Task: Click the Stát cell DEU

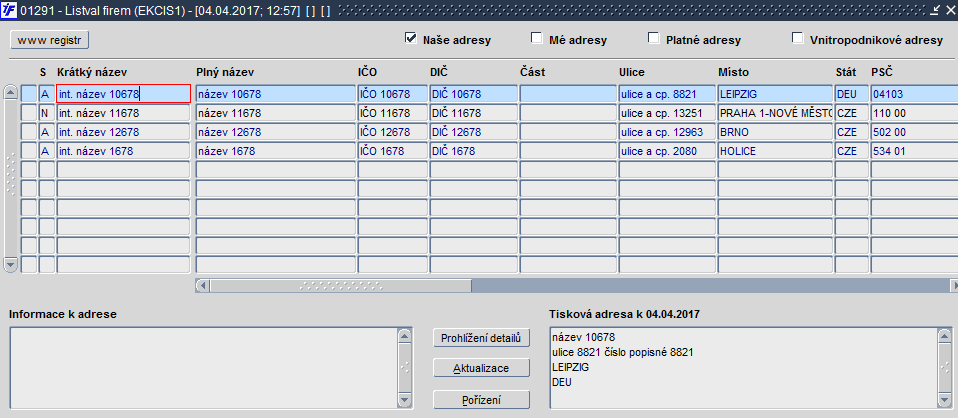Action: (852, 94)
